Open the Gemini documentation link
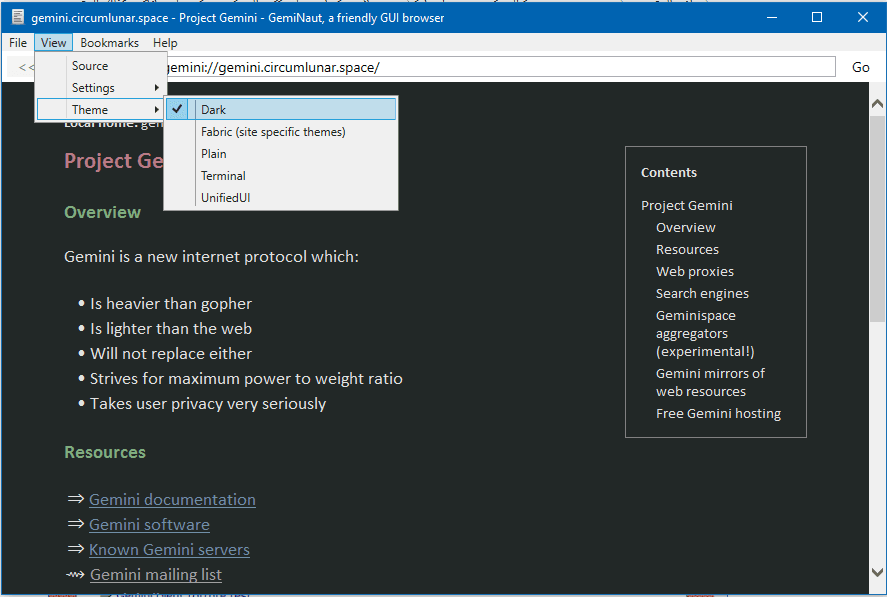 pyautogui.click(x=172, y=500)
